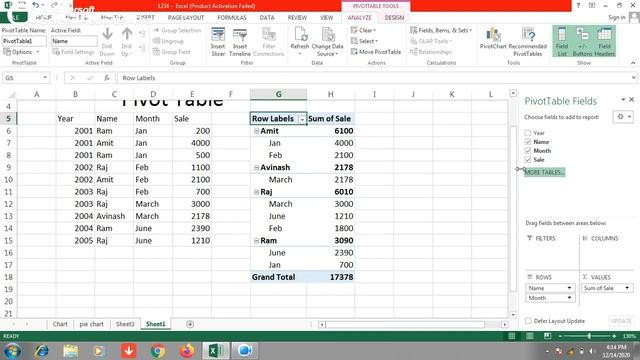
Task: Collapse the Amit group
Action: point(256,131)
